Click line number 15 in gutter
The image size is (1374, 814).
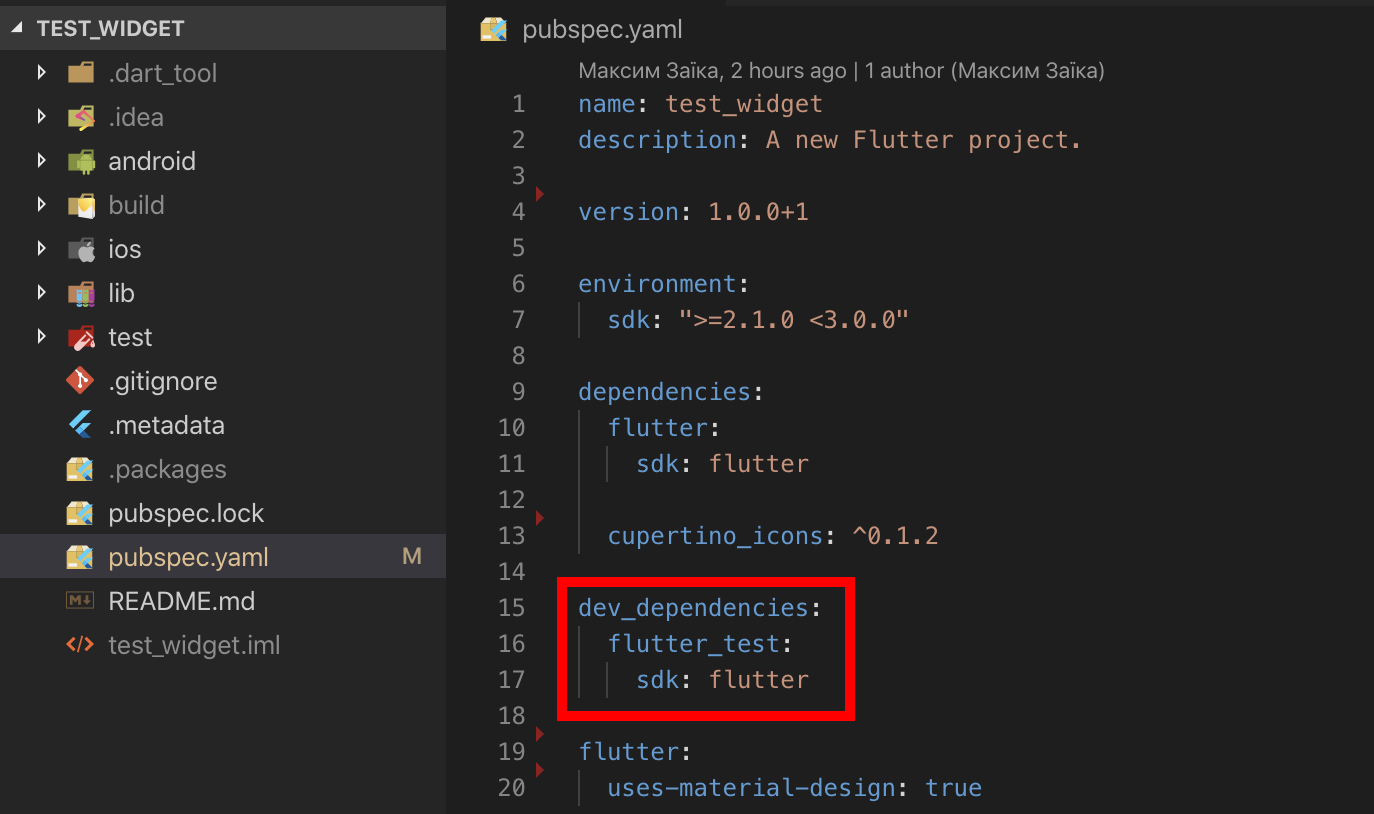point(511,608)
